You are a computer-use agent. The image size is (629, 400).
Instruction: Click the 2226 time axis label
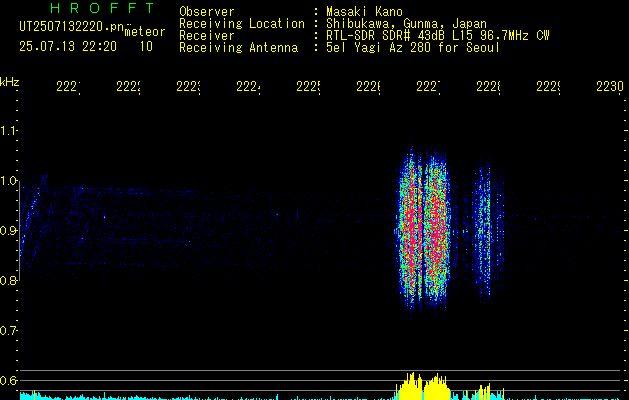pos(369,87)
